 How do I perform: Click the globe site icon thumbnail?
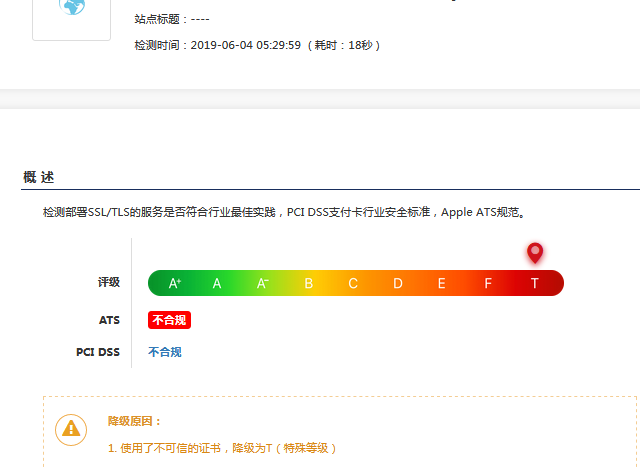pos(71,10)
